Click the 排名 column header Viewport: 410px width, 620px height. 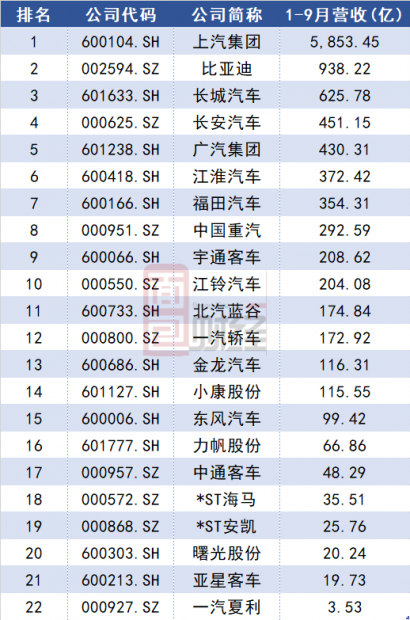click(34, 15)
